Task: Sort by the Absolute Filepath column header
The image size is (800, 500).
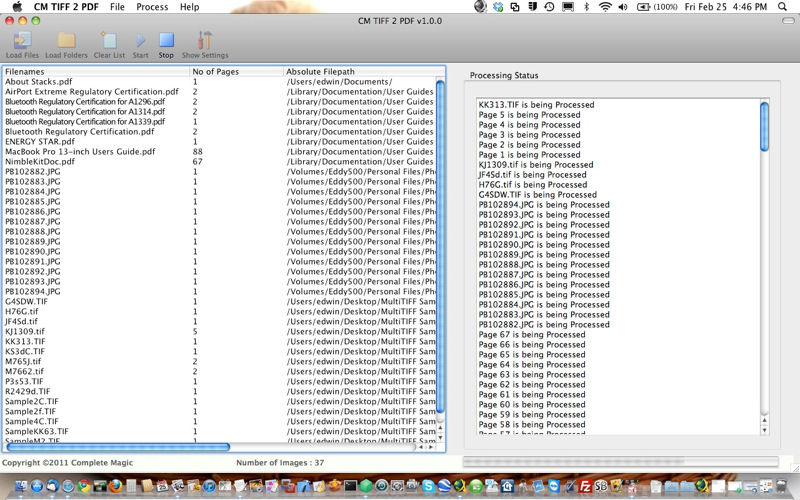Action: pos(364,71)
